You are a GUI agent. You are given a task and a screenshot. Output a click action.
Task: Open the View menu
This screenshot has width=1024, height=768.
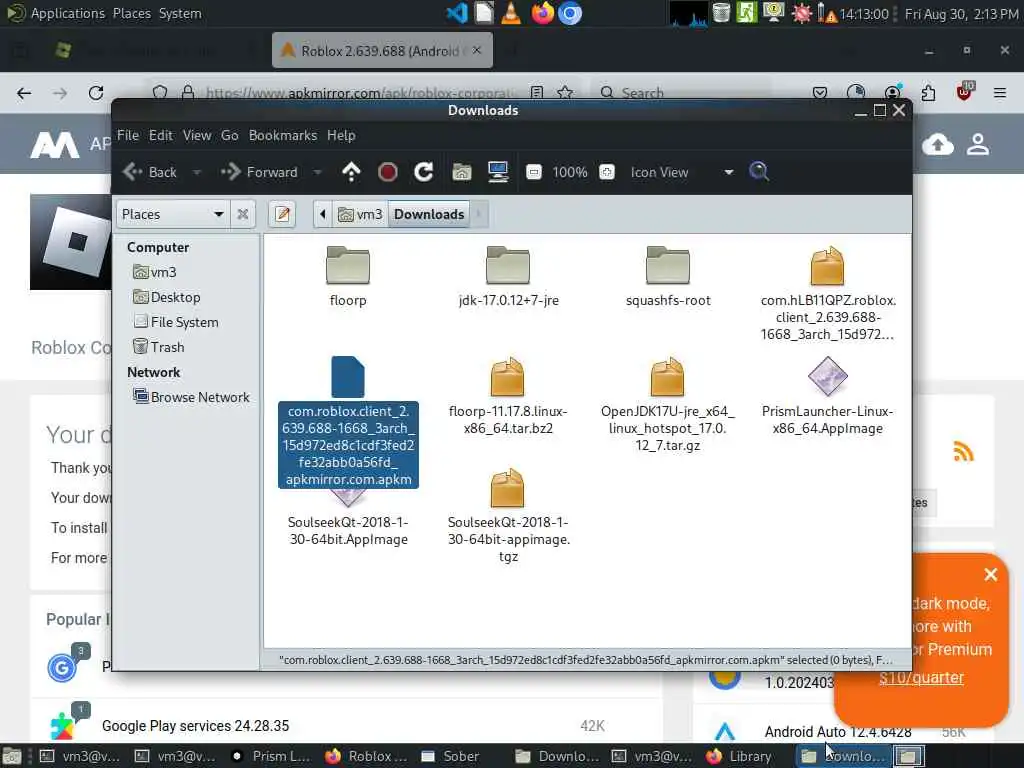tap(197, 135)
